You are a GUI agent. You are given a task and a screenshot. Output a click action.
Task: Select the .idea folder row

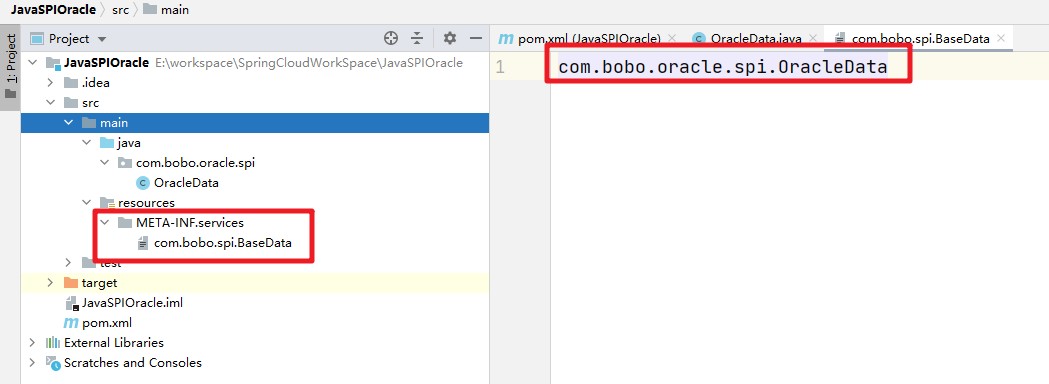[x=254, y=83]
